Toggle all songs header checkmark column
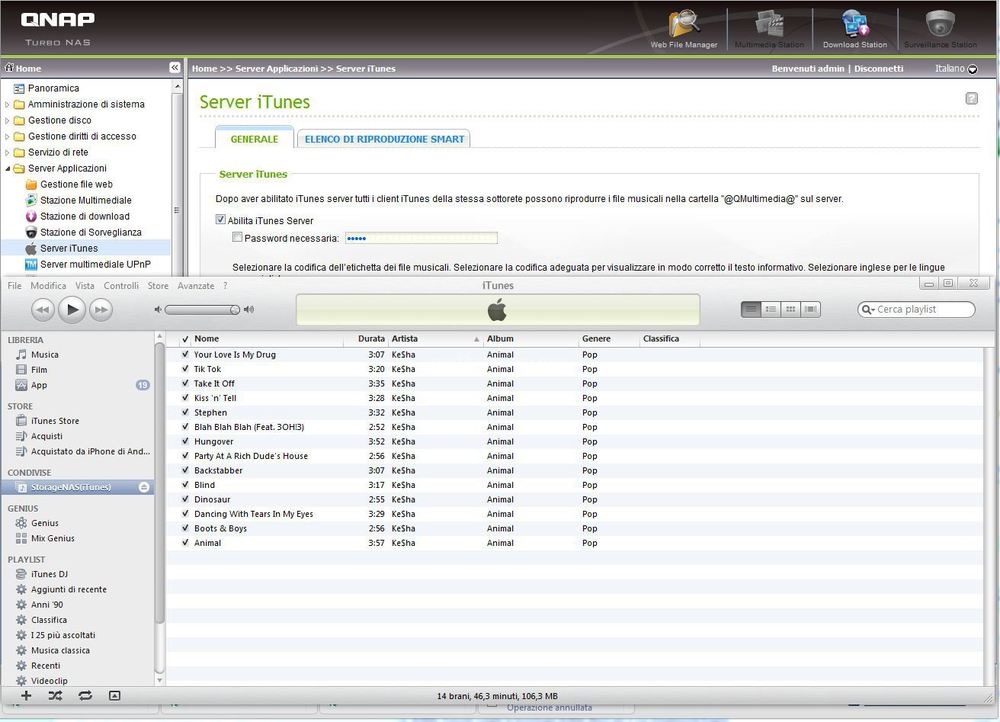This screenshot has height=722, width=1000. 185,339
